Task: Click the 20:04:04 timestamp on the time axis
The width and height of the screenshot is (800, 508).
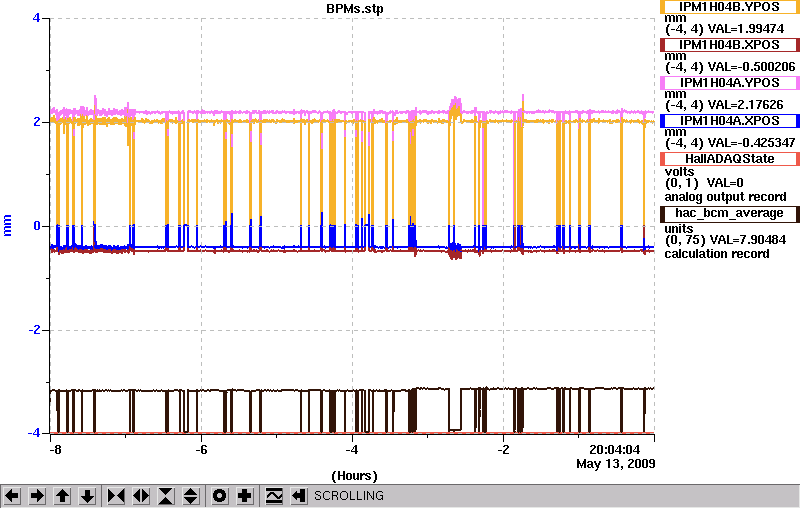Action: pyautogui.click(x=615, y=450)
